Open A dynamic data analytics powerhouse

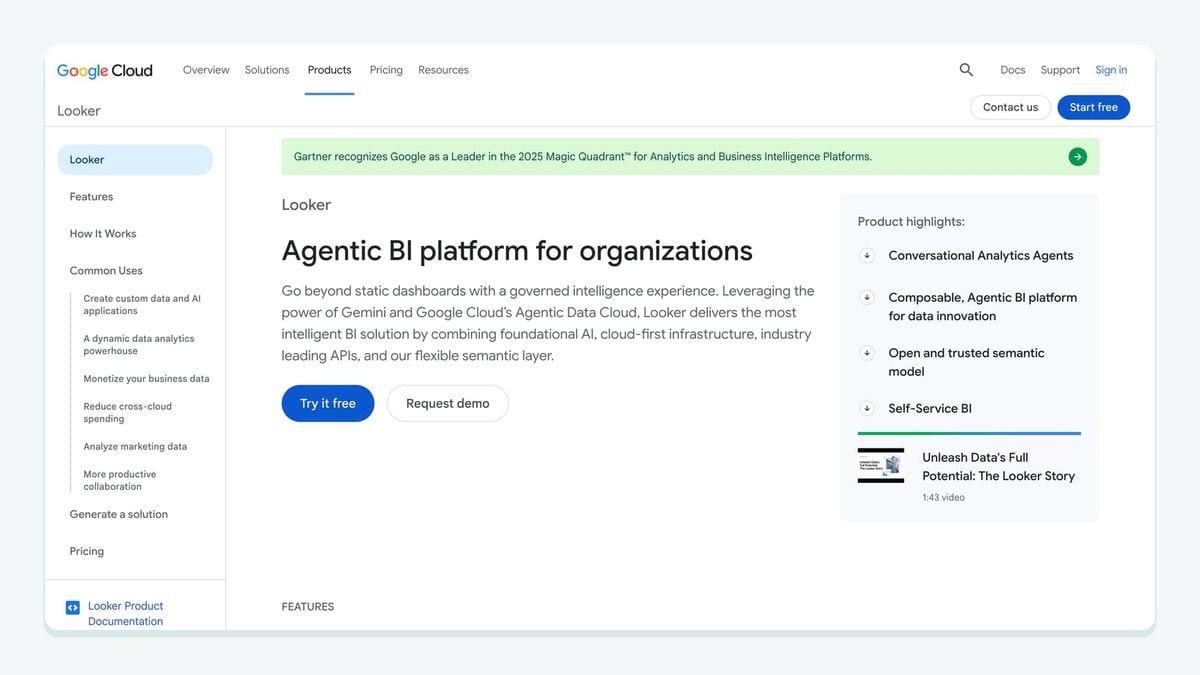point(139,345)
